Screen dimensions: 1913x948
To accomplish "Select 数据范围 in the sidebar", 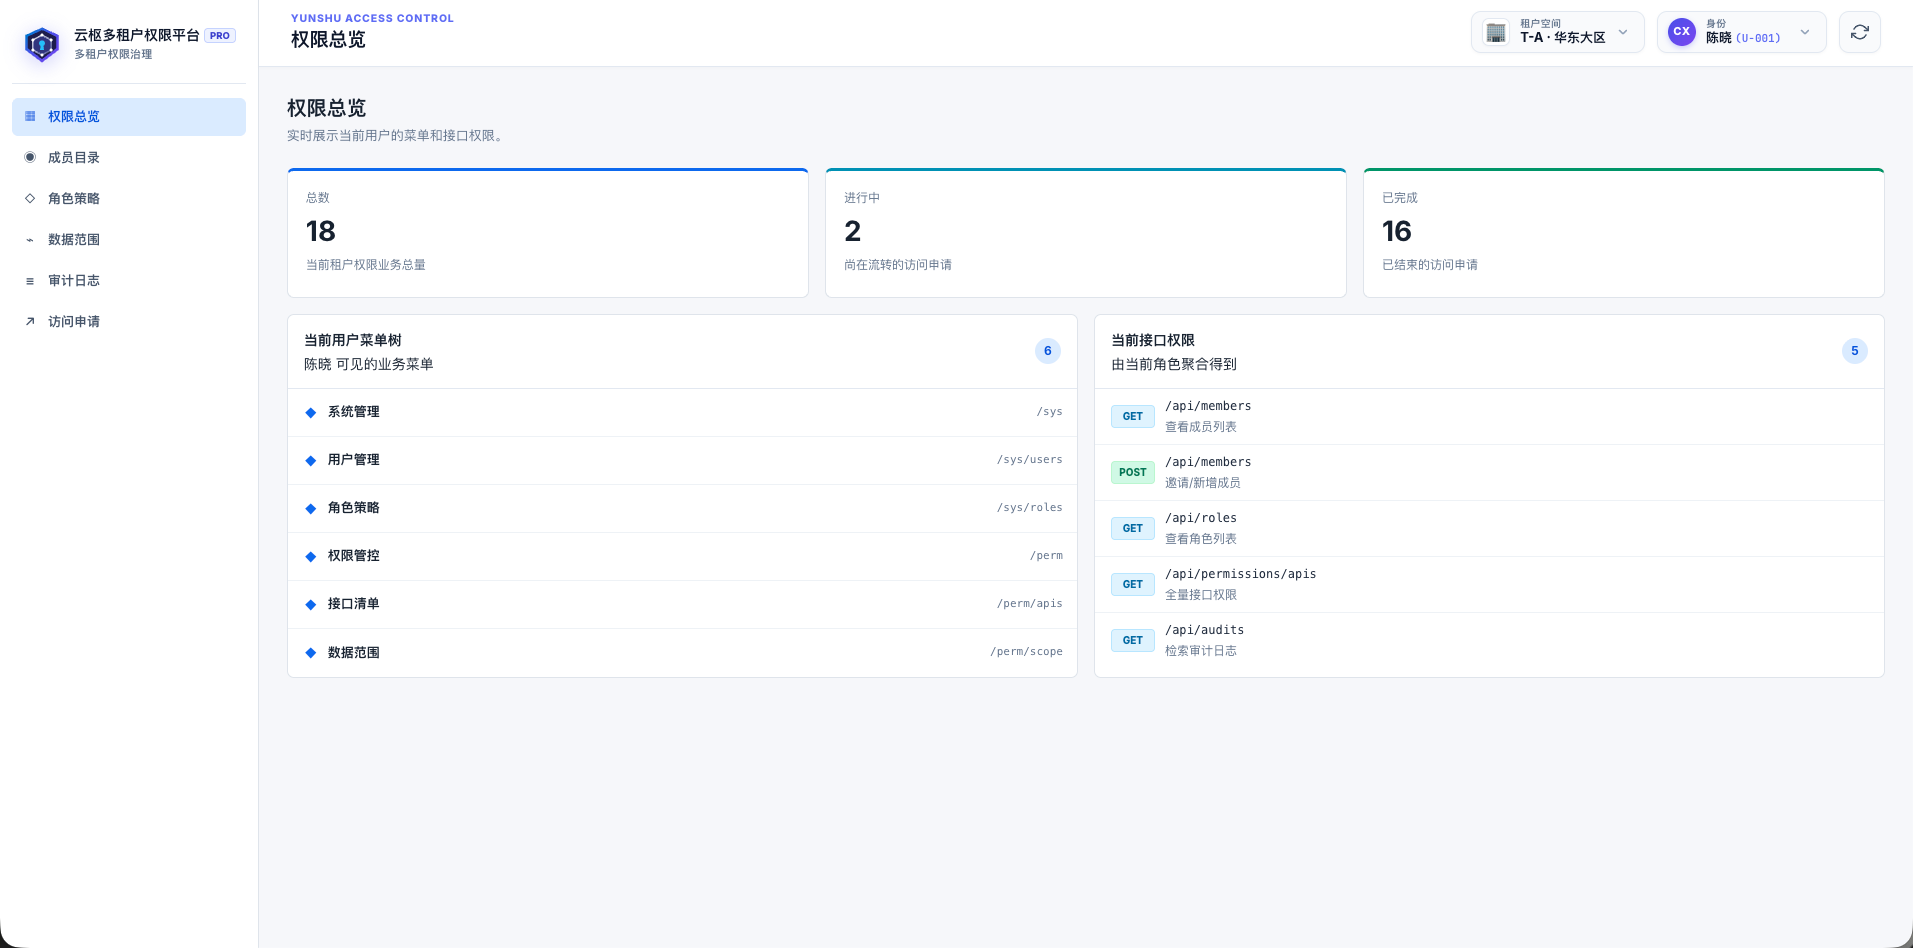I will coord(129,239).
